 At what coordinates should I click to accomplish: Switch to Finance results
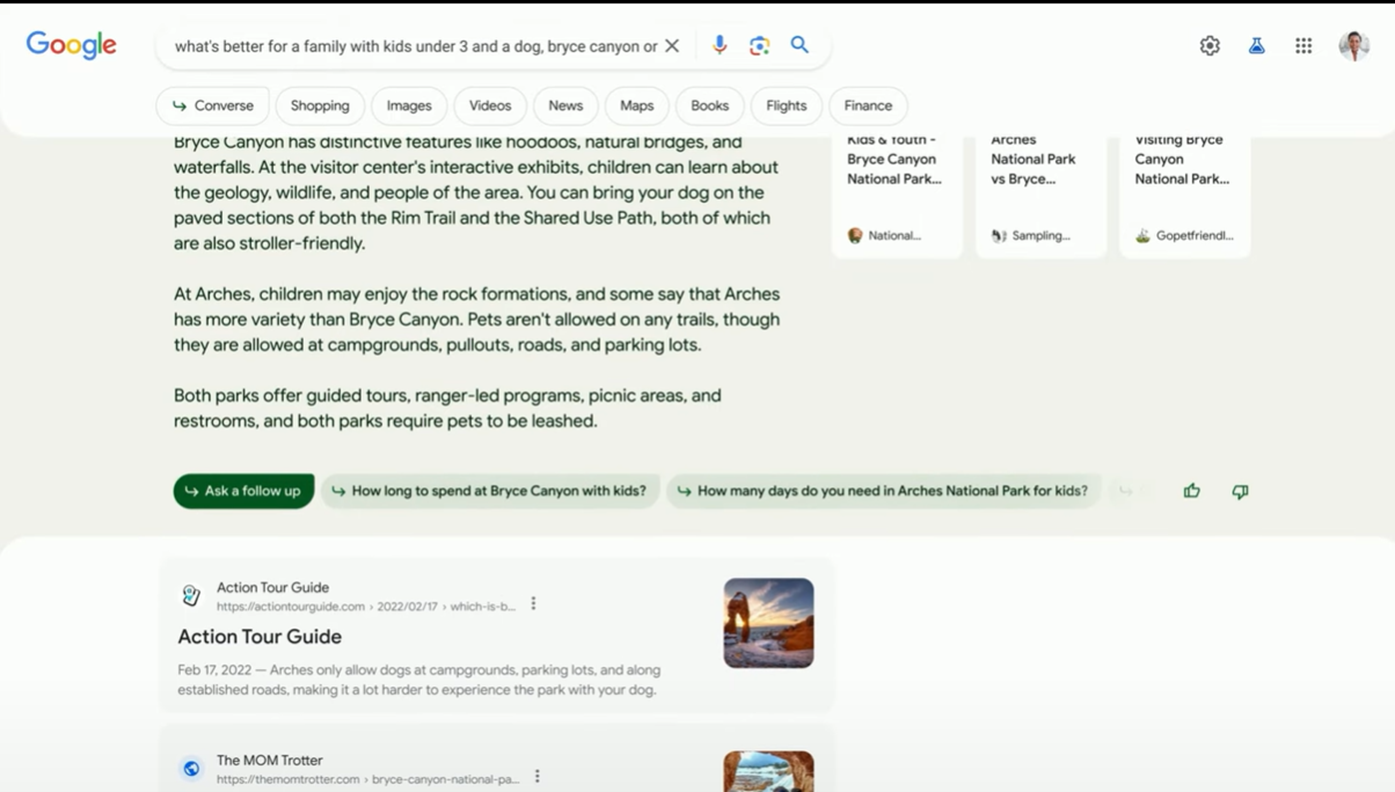868,106
